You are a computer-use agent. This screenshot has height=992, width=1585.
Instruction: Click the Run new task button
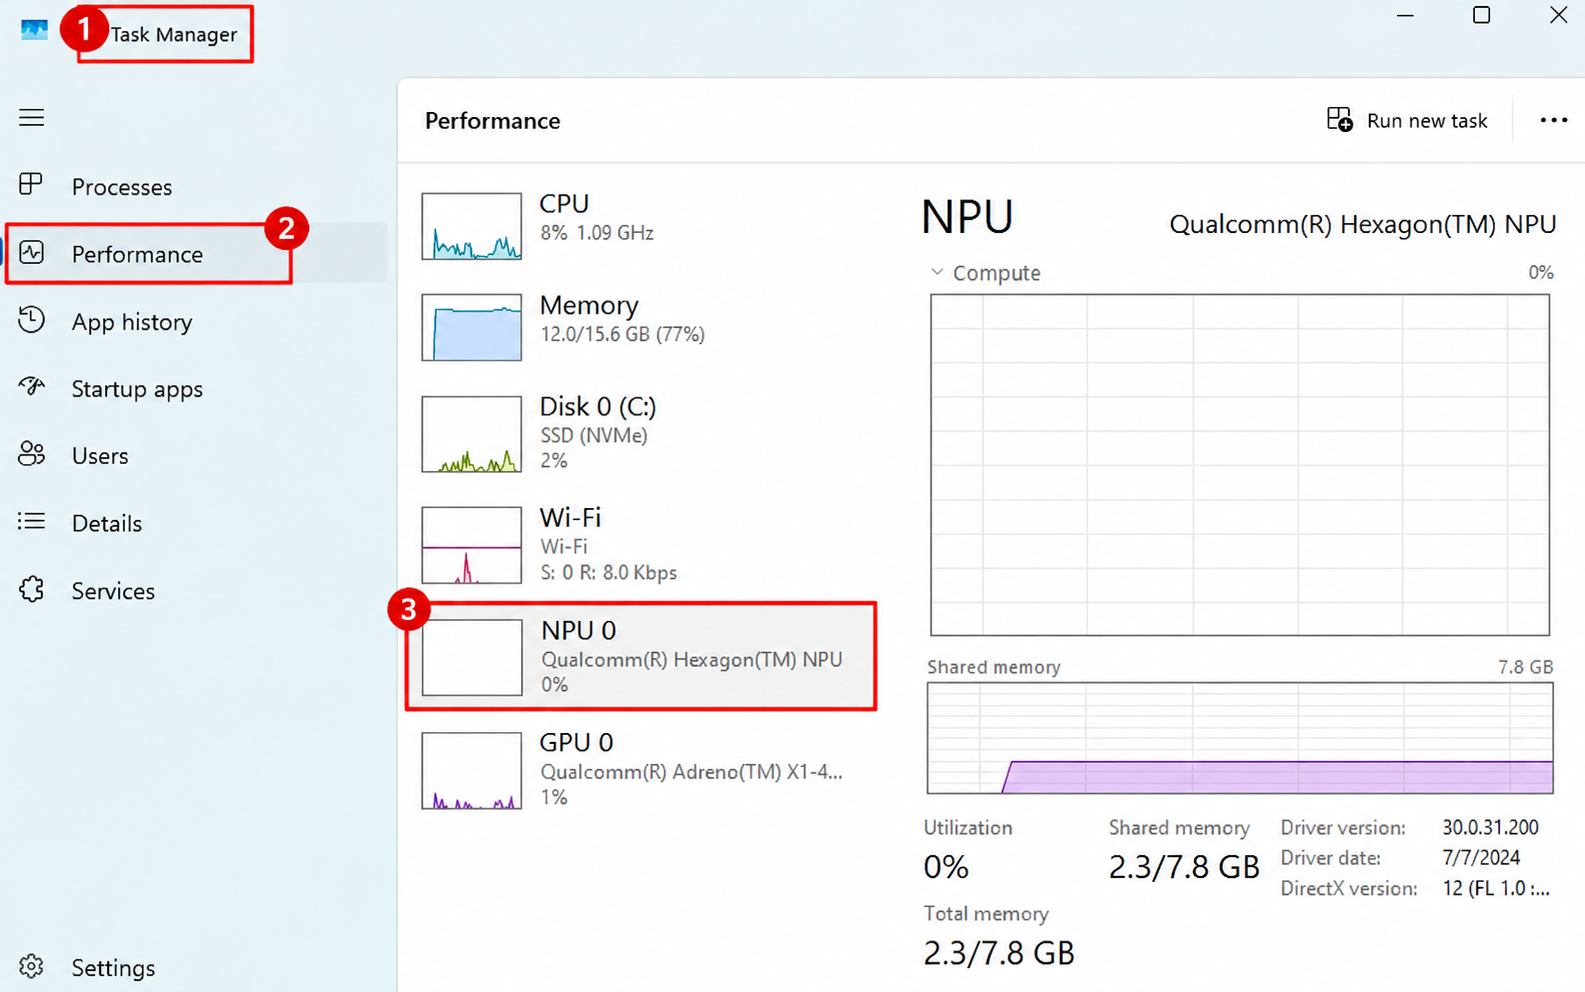point(1407,120)
